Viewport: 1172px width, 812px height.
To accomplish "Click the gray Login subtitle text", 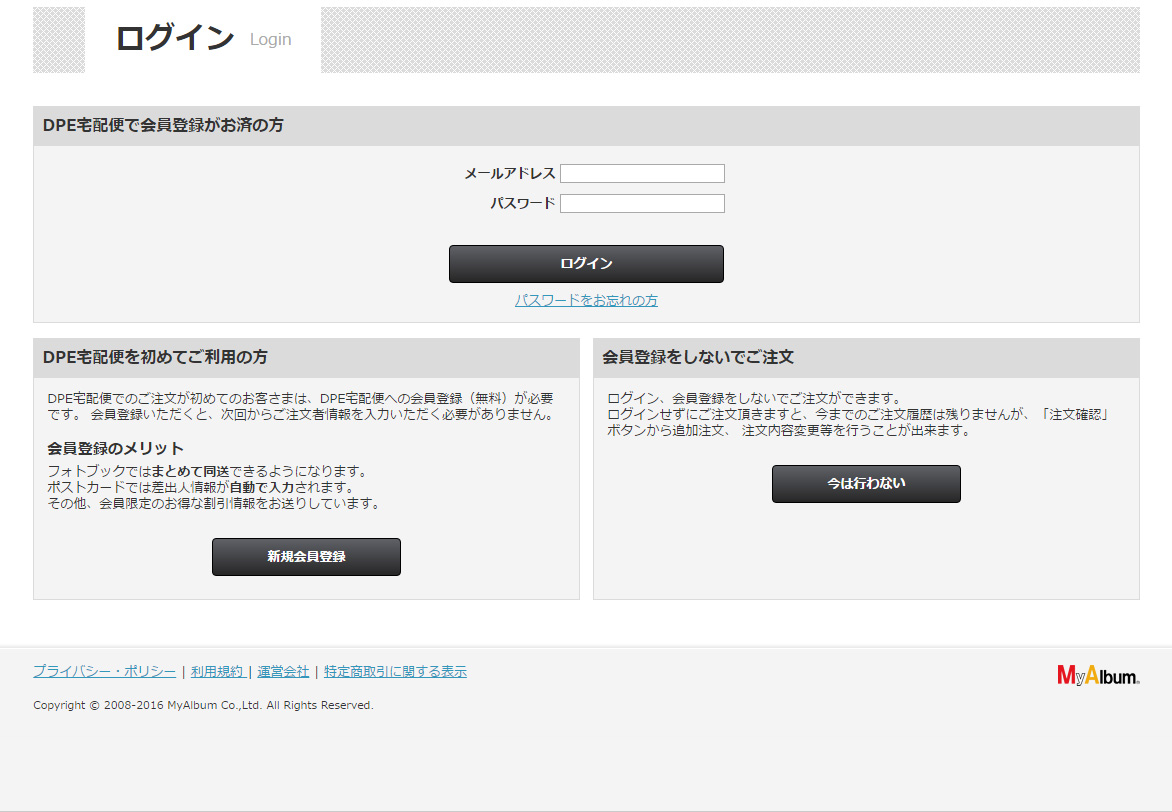I will pyautogui.click(x=271, y=40).
